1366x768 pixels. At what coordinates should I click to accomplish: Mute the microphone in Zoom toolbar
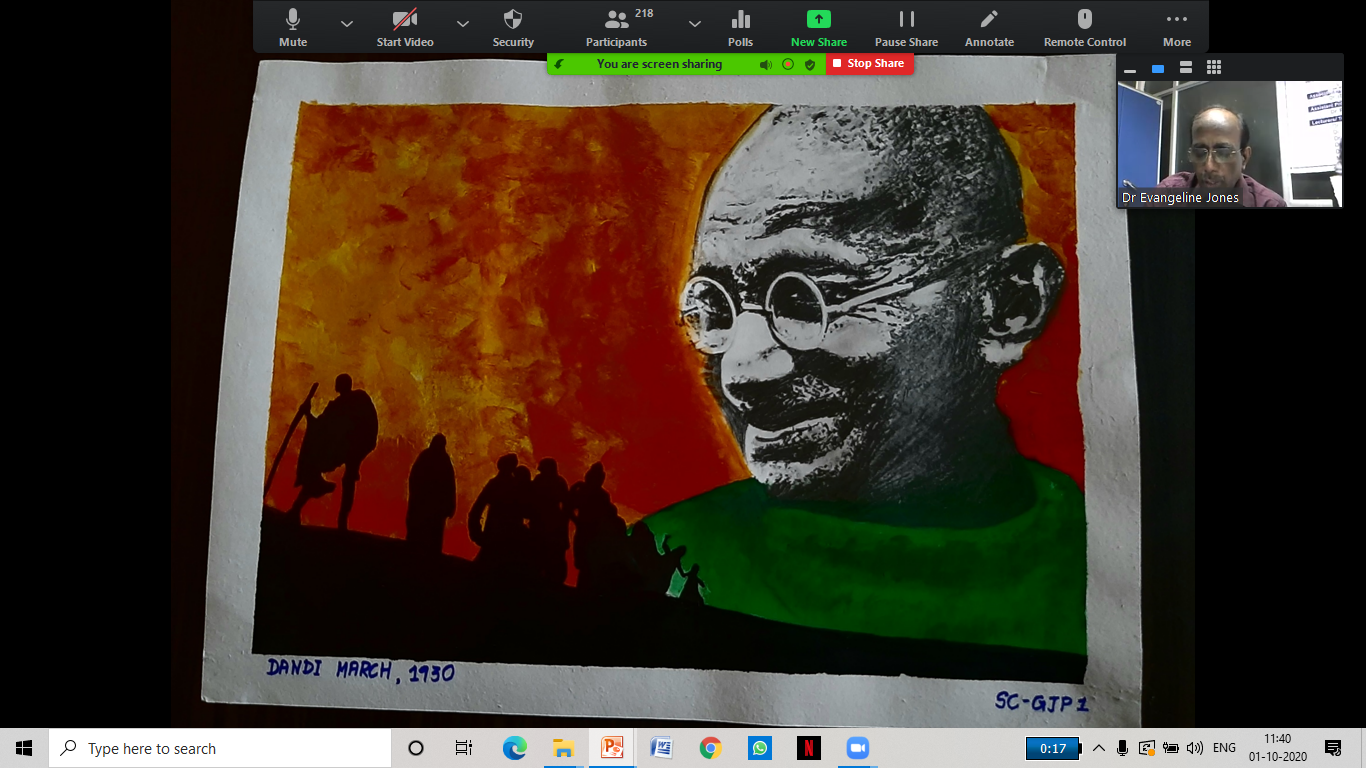[x=293, y=27]
